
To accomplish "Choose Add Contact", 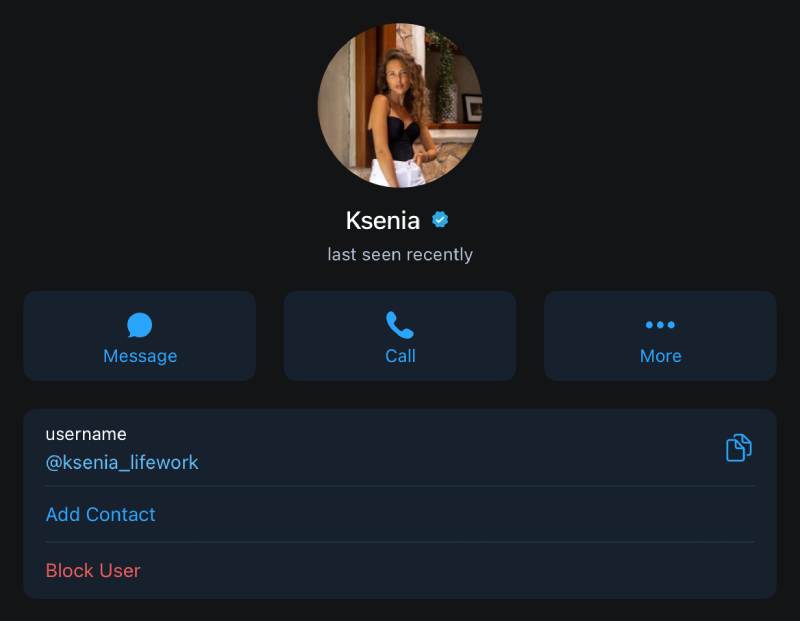I will tap(101, 514).
